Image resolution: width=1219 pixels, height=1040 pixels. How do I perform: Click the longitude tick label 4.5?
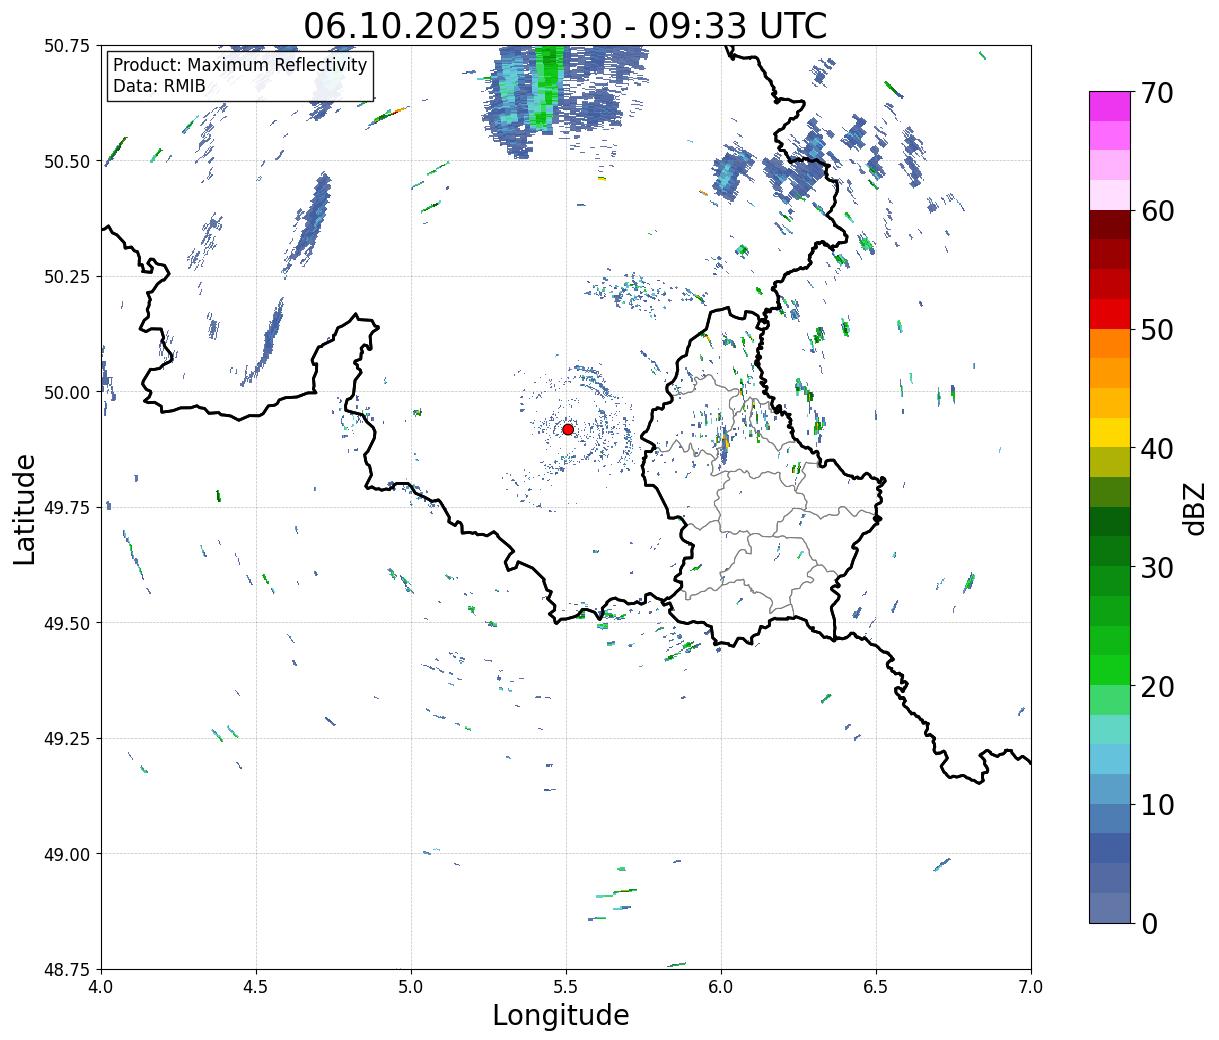[x=256, y=987]
